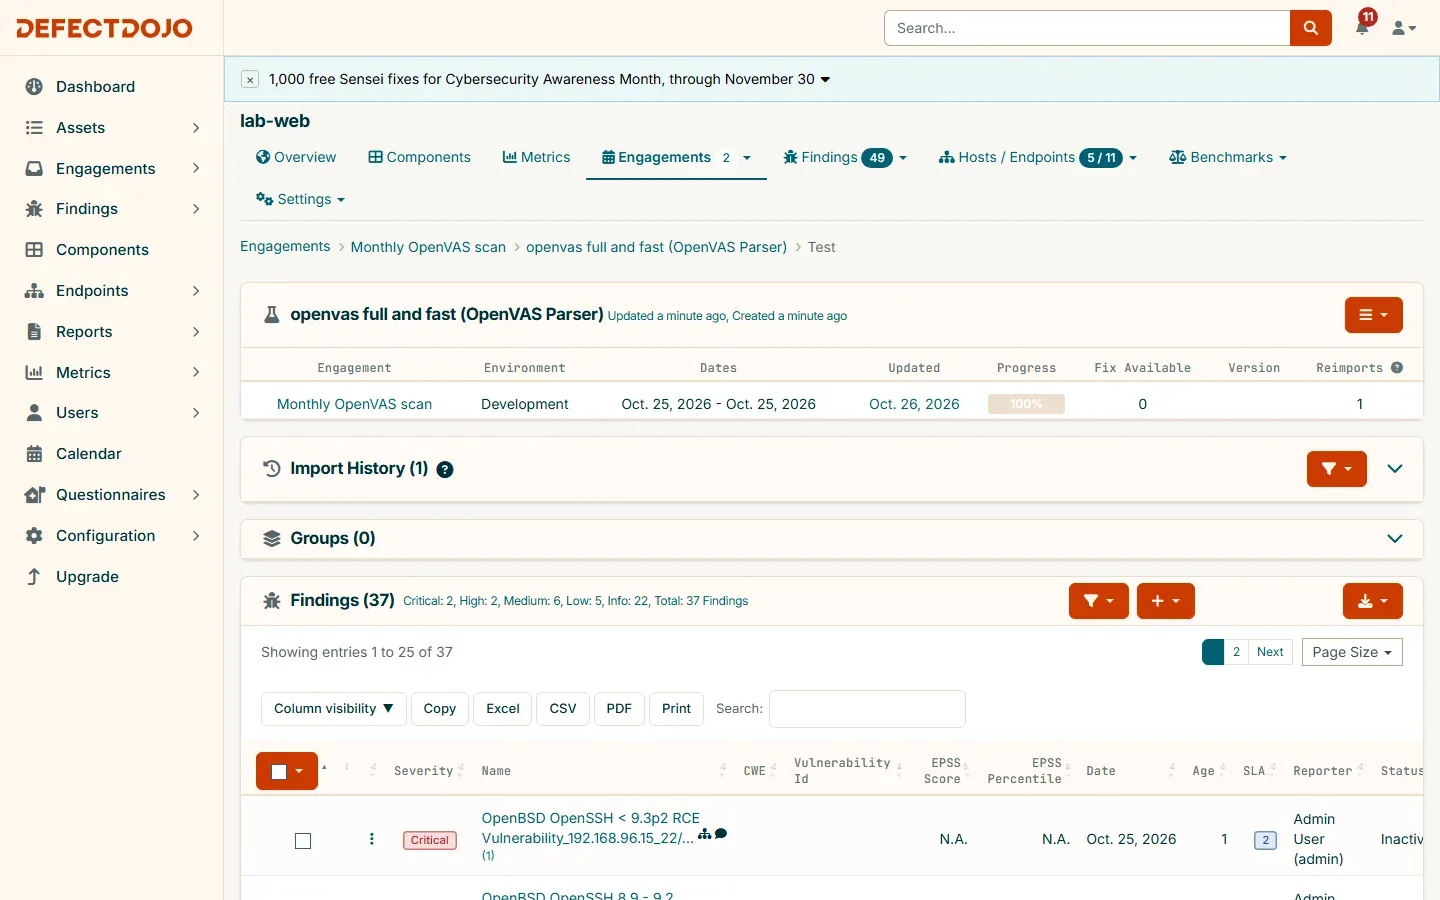Open the Metrics product tab
This screenshot has height=900, width=1440.
[536, 157]
